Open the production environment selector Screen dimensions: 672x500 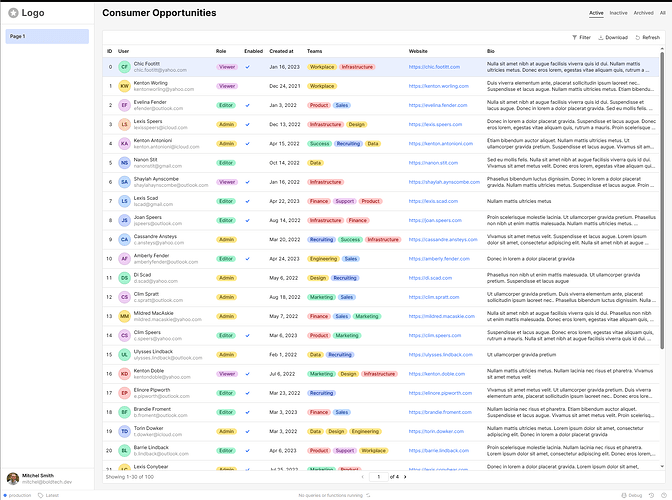click(20, 495)
